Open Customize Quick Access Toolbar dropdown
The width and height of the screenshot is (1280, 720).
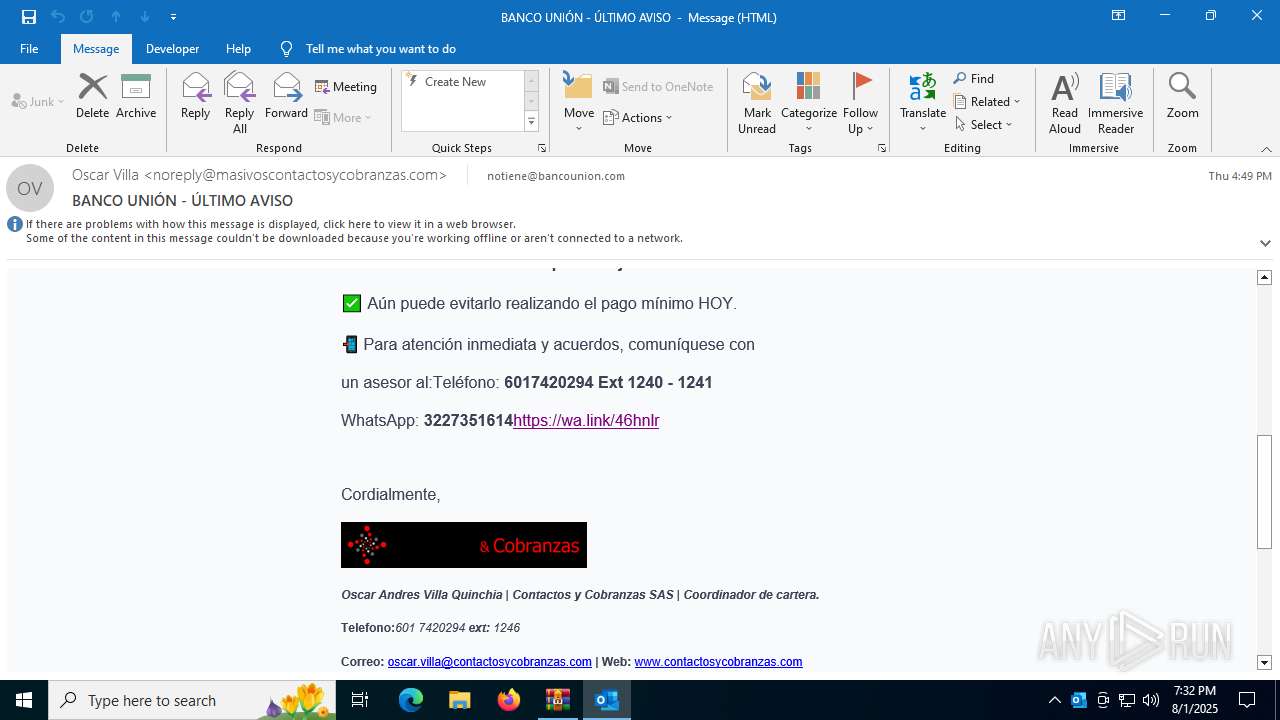173,17
